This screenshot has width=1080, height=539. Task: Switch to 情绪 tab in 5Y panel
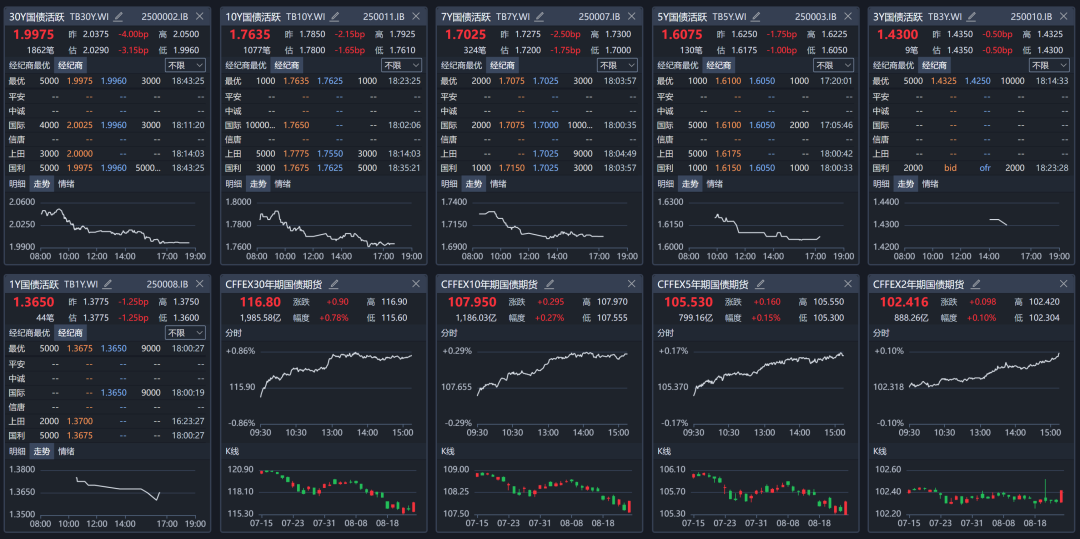tap(716, 184)
